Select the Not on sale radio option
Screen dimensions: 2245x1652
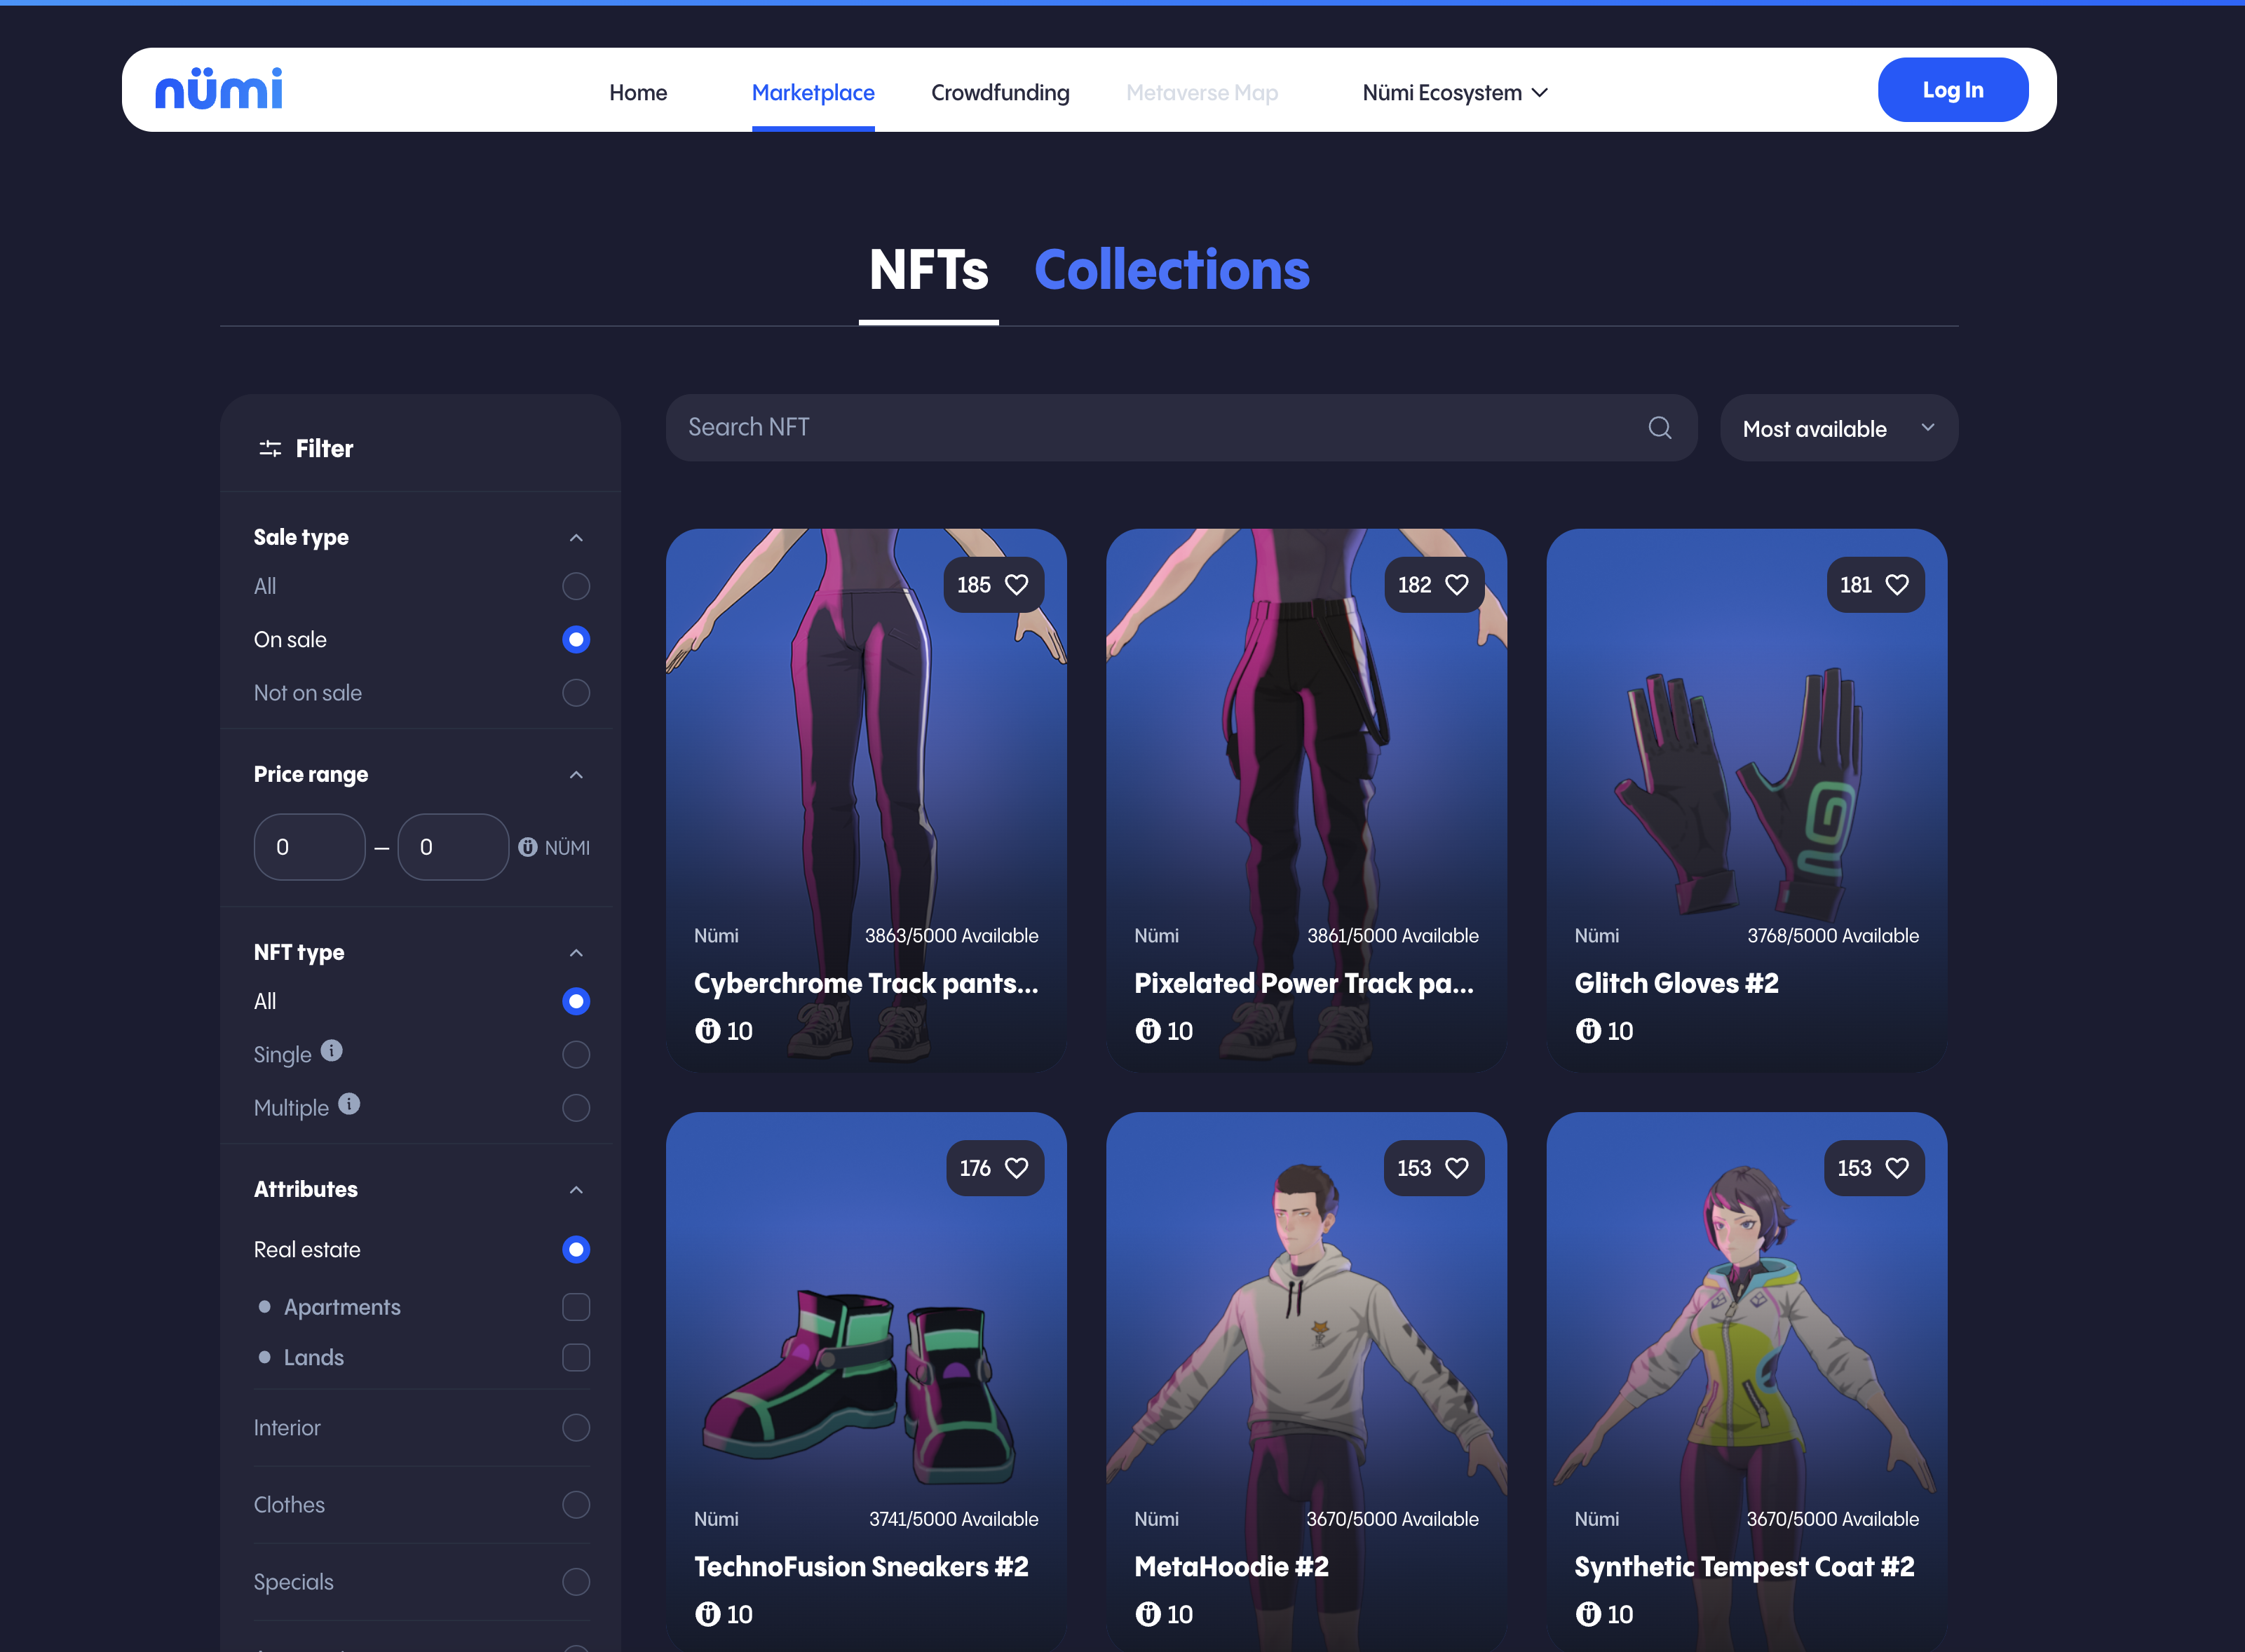coord(576,693)
